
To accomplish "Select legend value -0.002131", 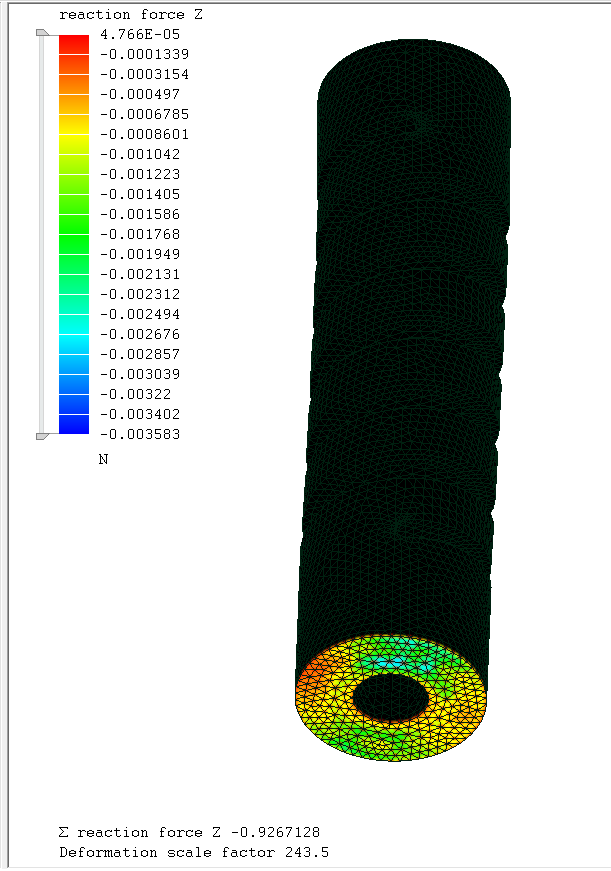I will click(x=140, y=274).
